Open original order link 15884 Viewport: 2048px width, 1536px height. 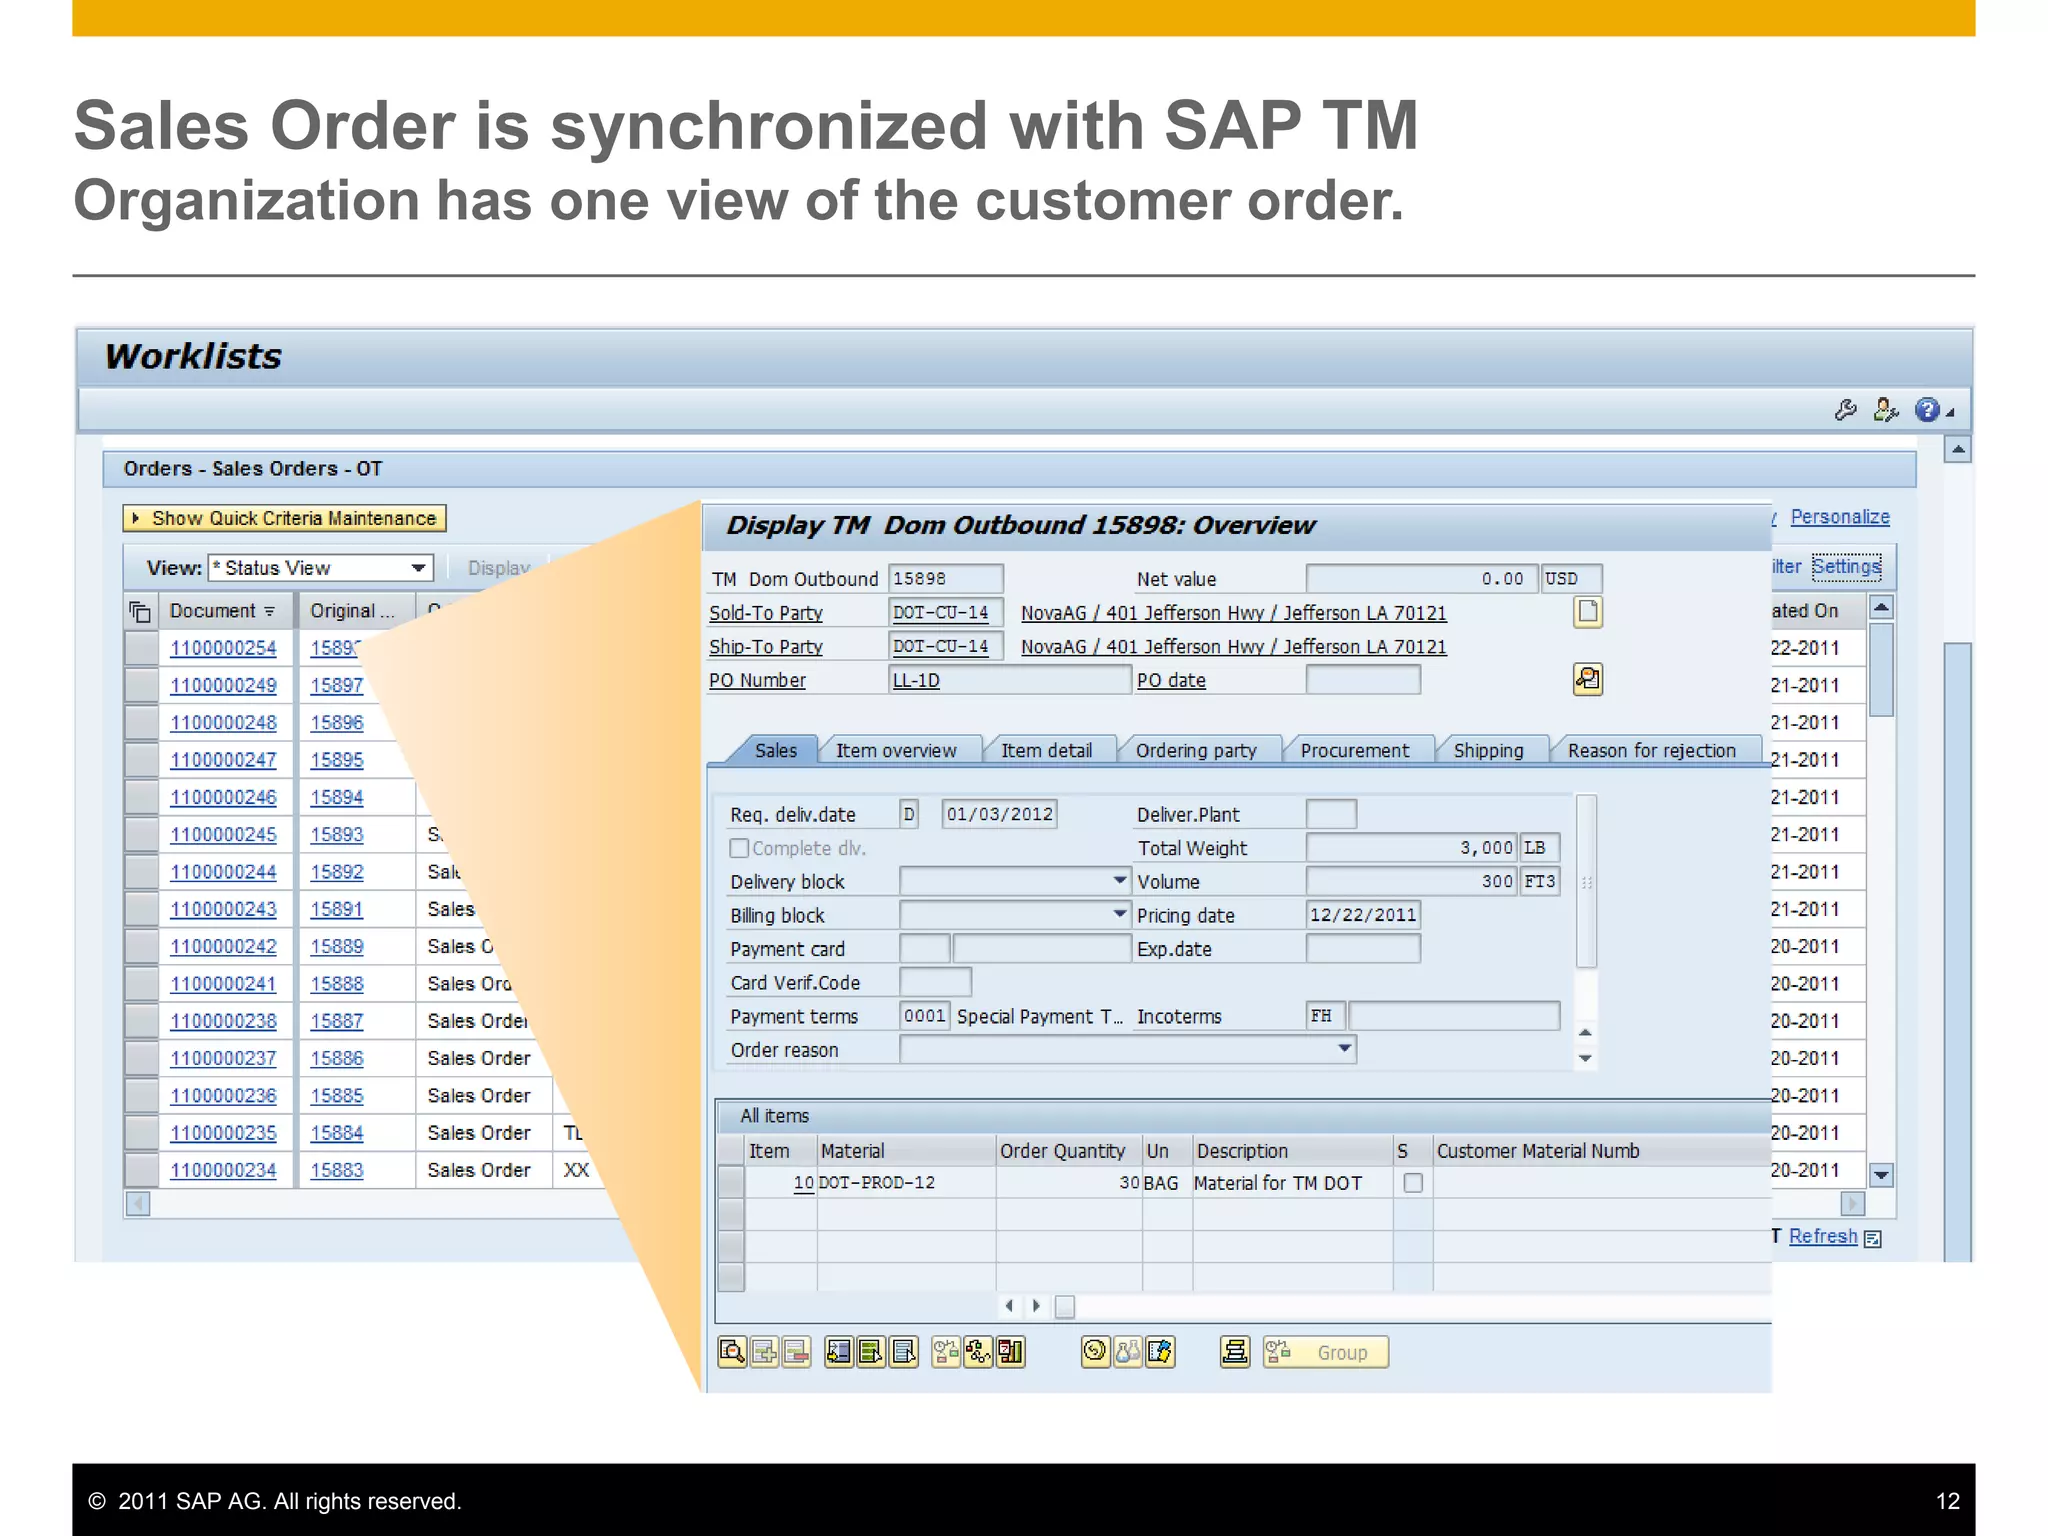point(337,1133)
